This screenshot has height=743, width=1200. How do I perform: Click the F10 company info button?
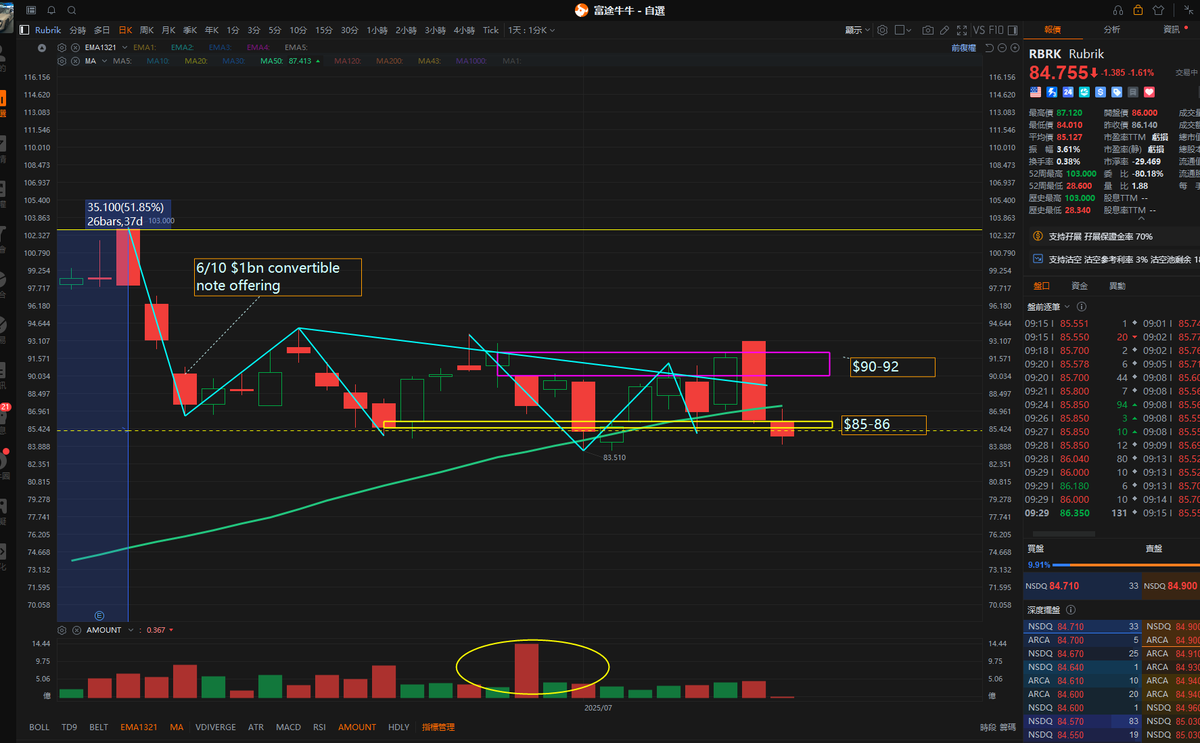pyautogui.click(x=996, y=30)
